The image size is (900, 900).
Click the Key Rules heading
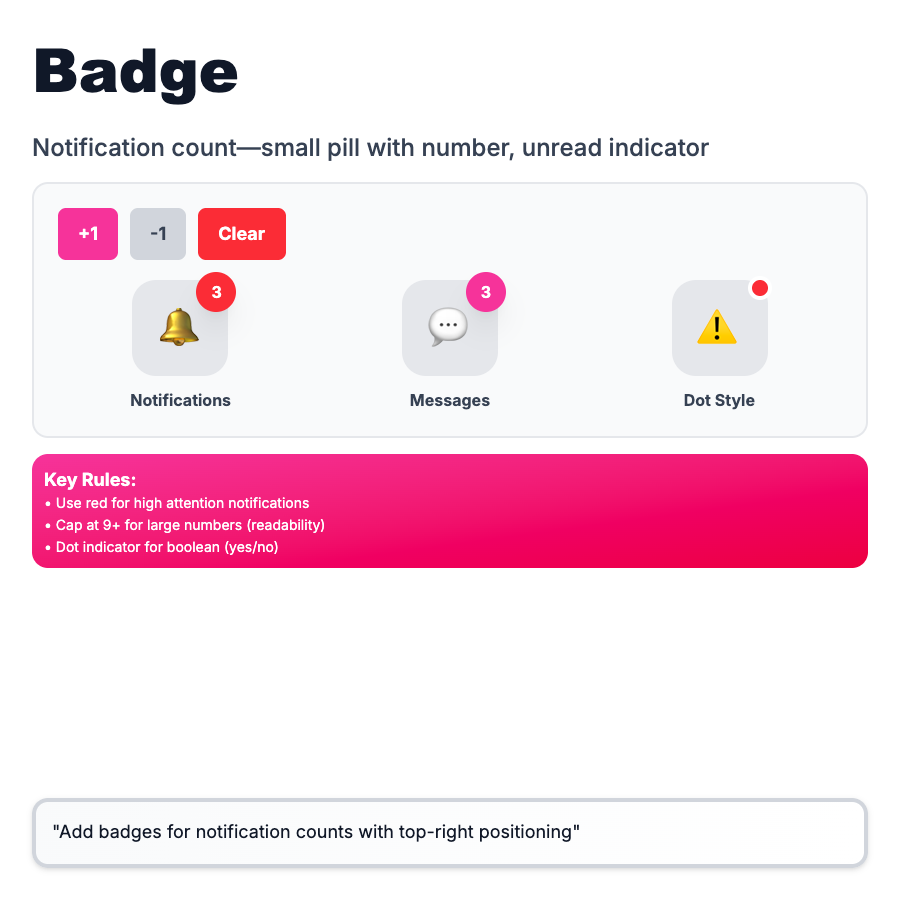point(90,480)
